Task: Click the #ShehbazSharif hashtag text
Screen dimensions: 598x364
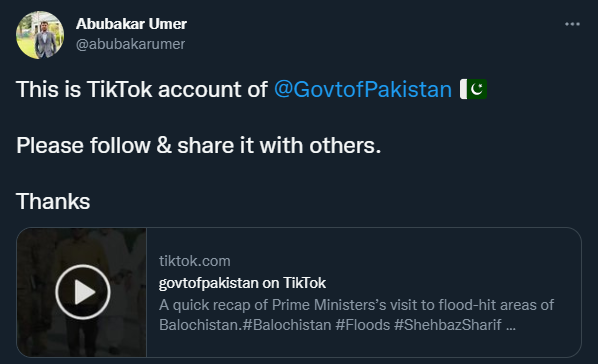Action: coord(448,325)
